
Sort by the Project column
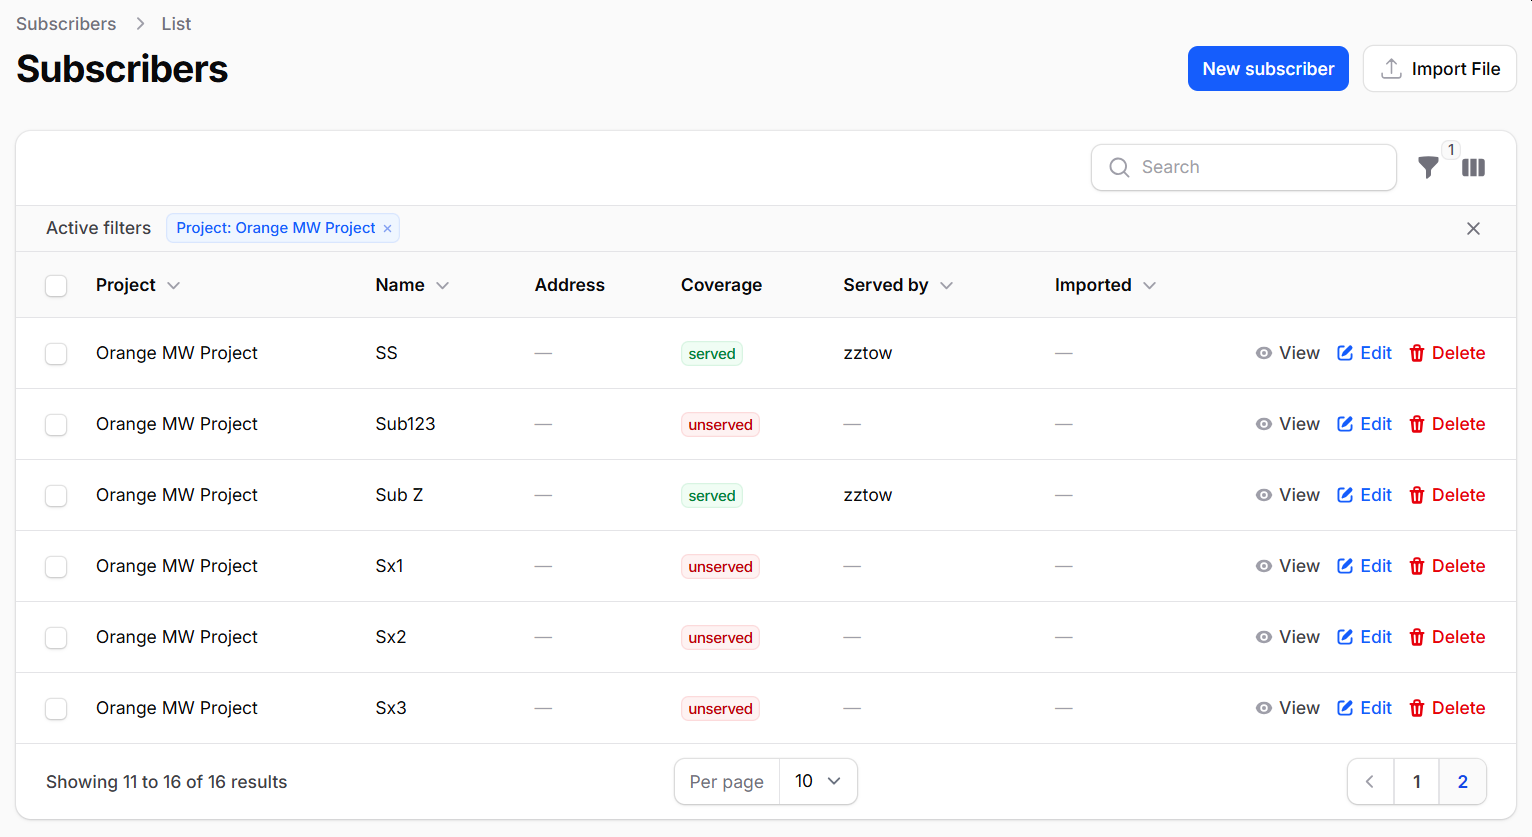pyautogui.click(x=138, y=285)
